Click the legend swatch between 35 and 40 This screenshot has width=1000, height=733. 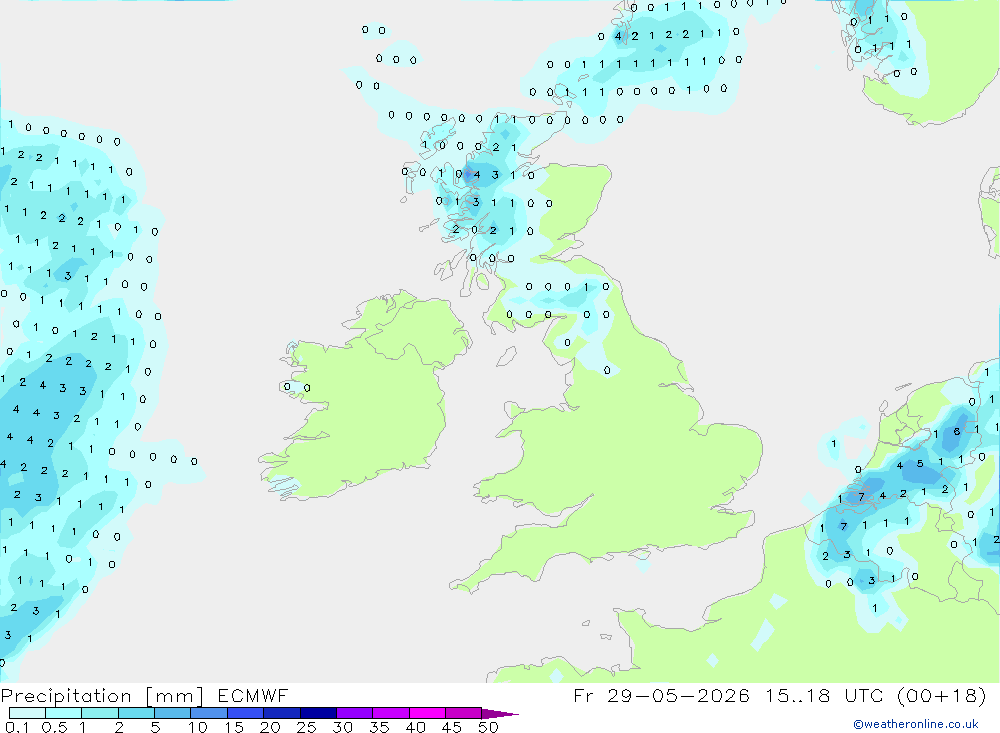(390, 713)
